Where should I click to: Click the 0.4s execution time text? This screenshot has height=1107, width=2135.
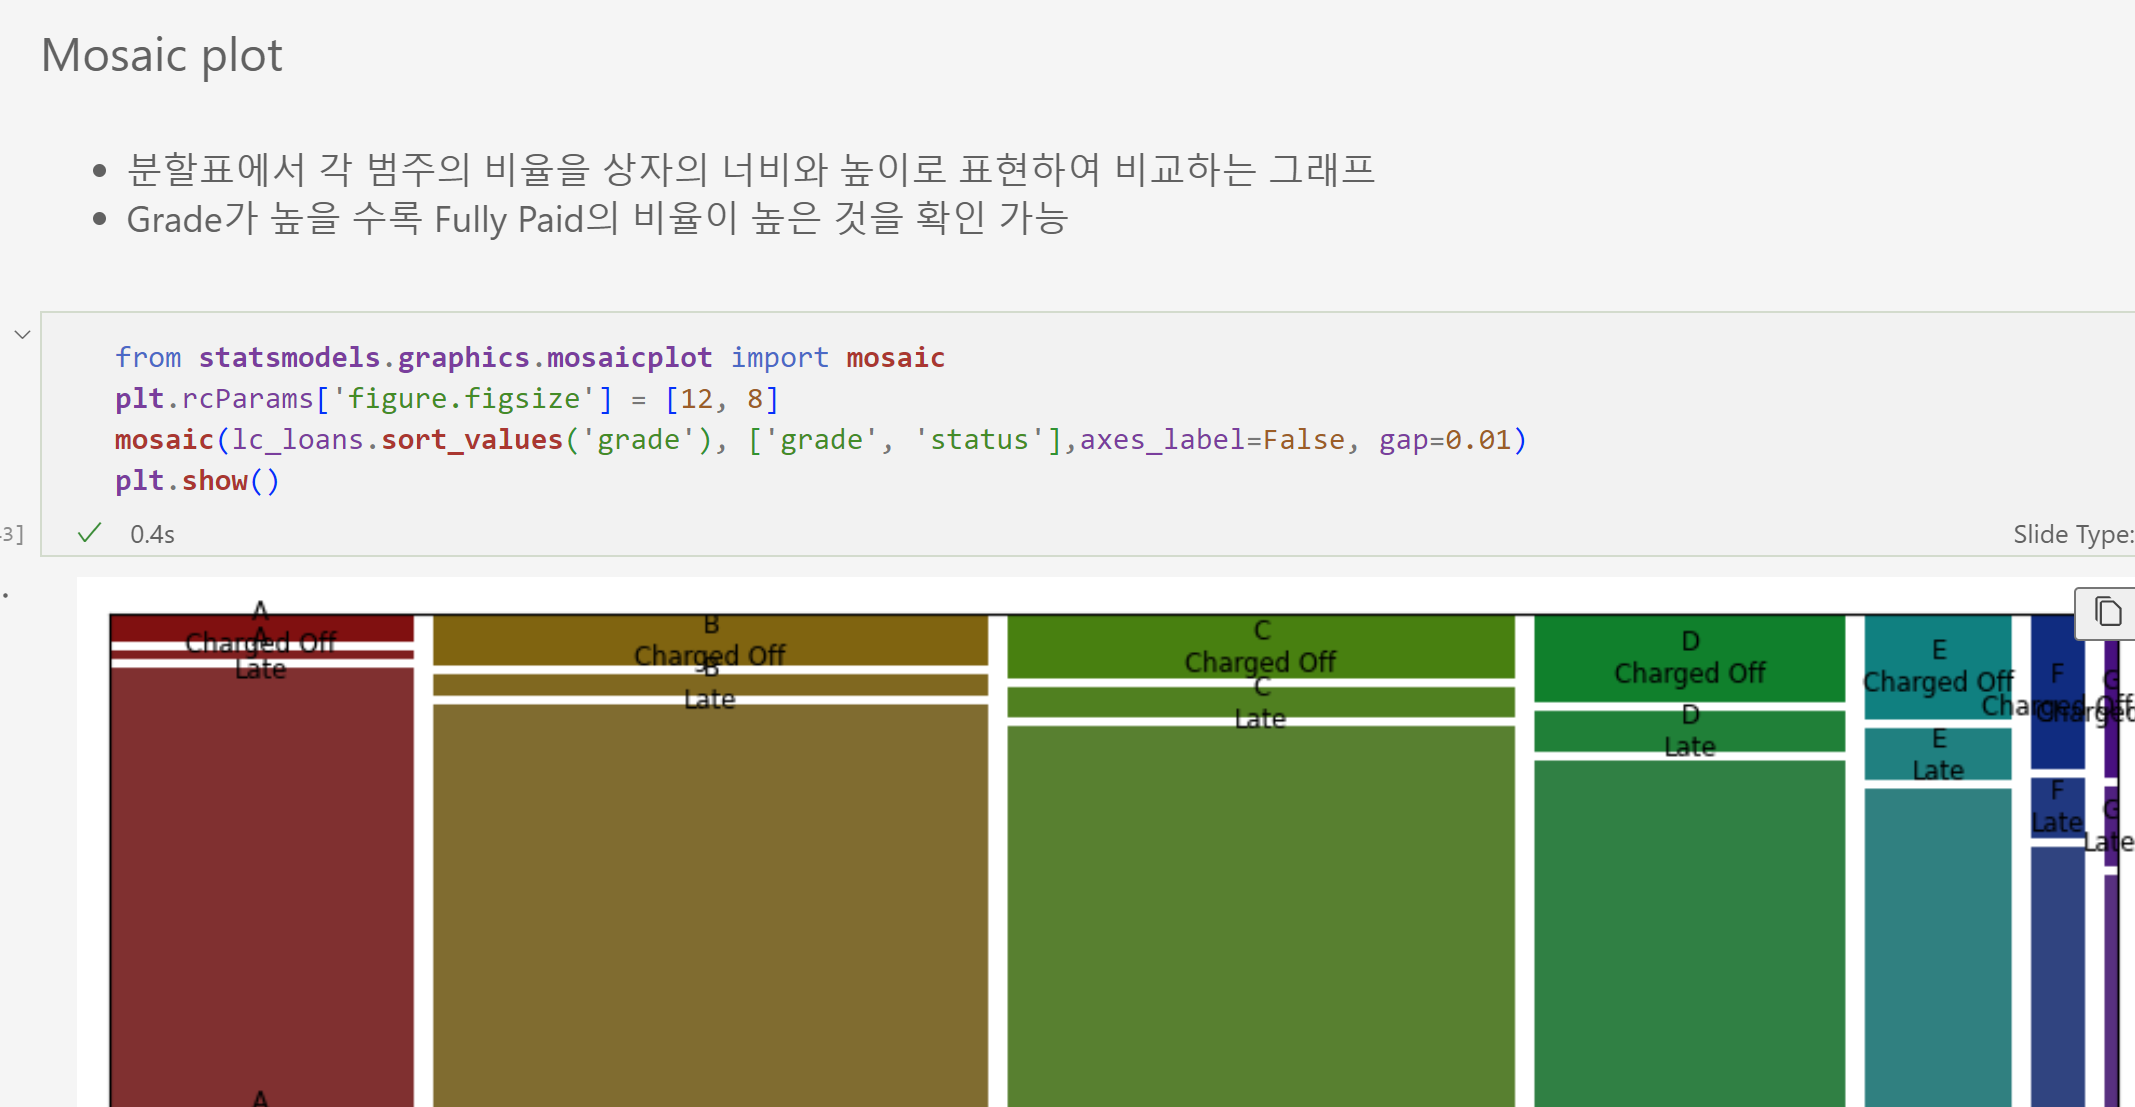(152, 534)
